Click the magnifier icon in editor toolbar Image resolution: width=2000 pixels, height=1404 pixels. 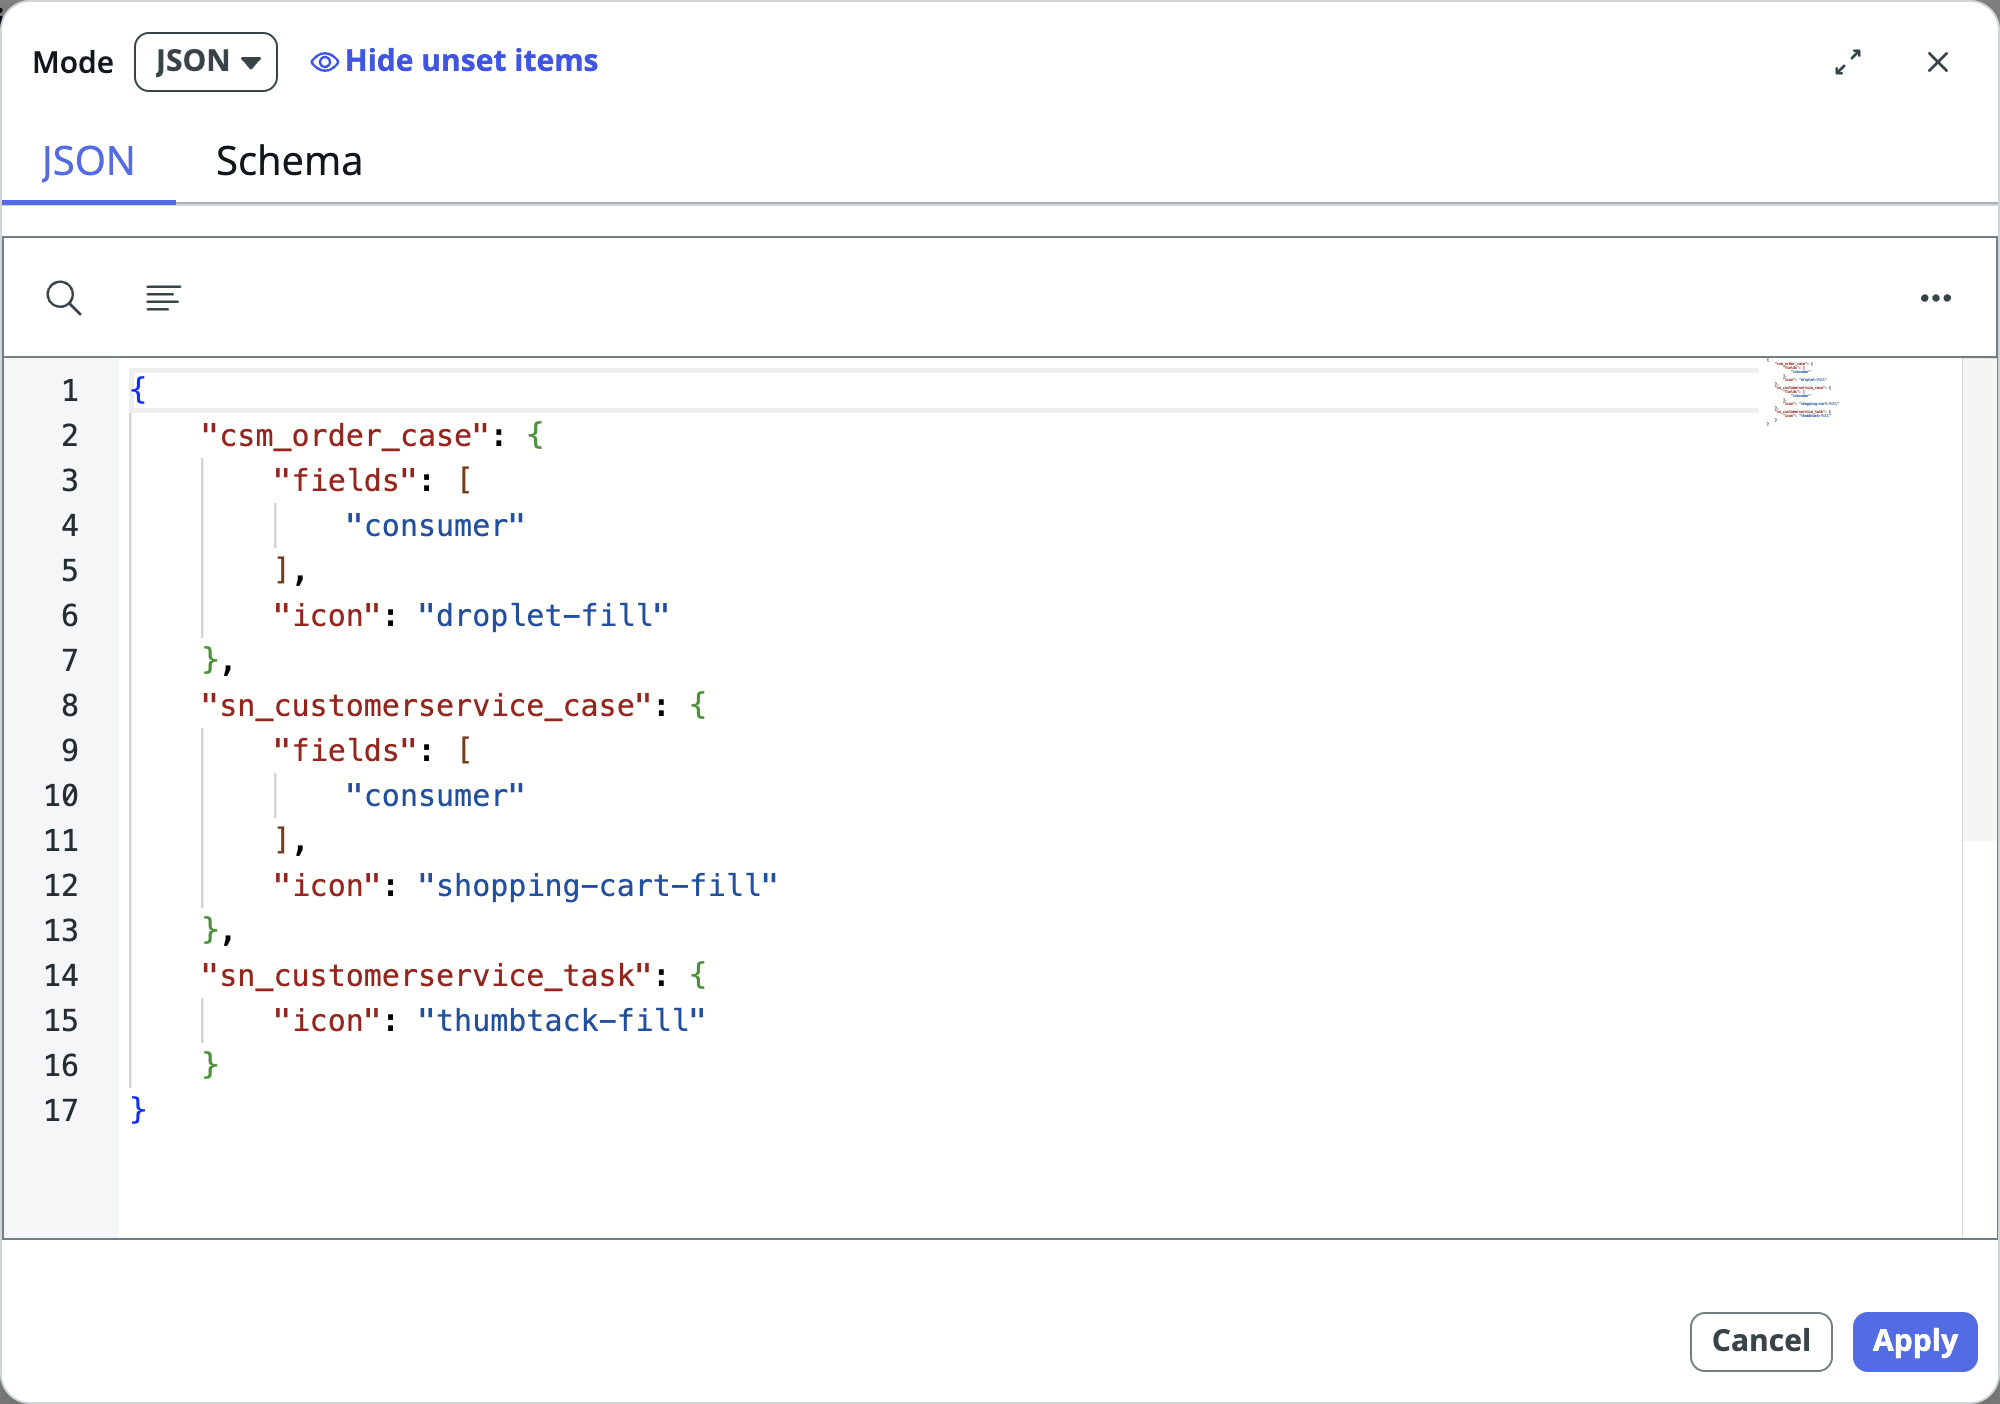[64, 297]
